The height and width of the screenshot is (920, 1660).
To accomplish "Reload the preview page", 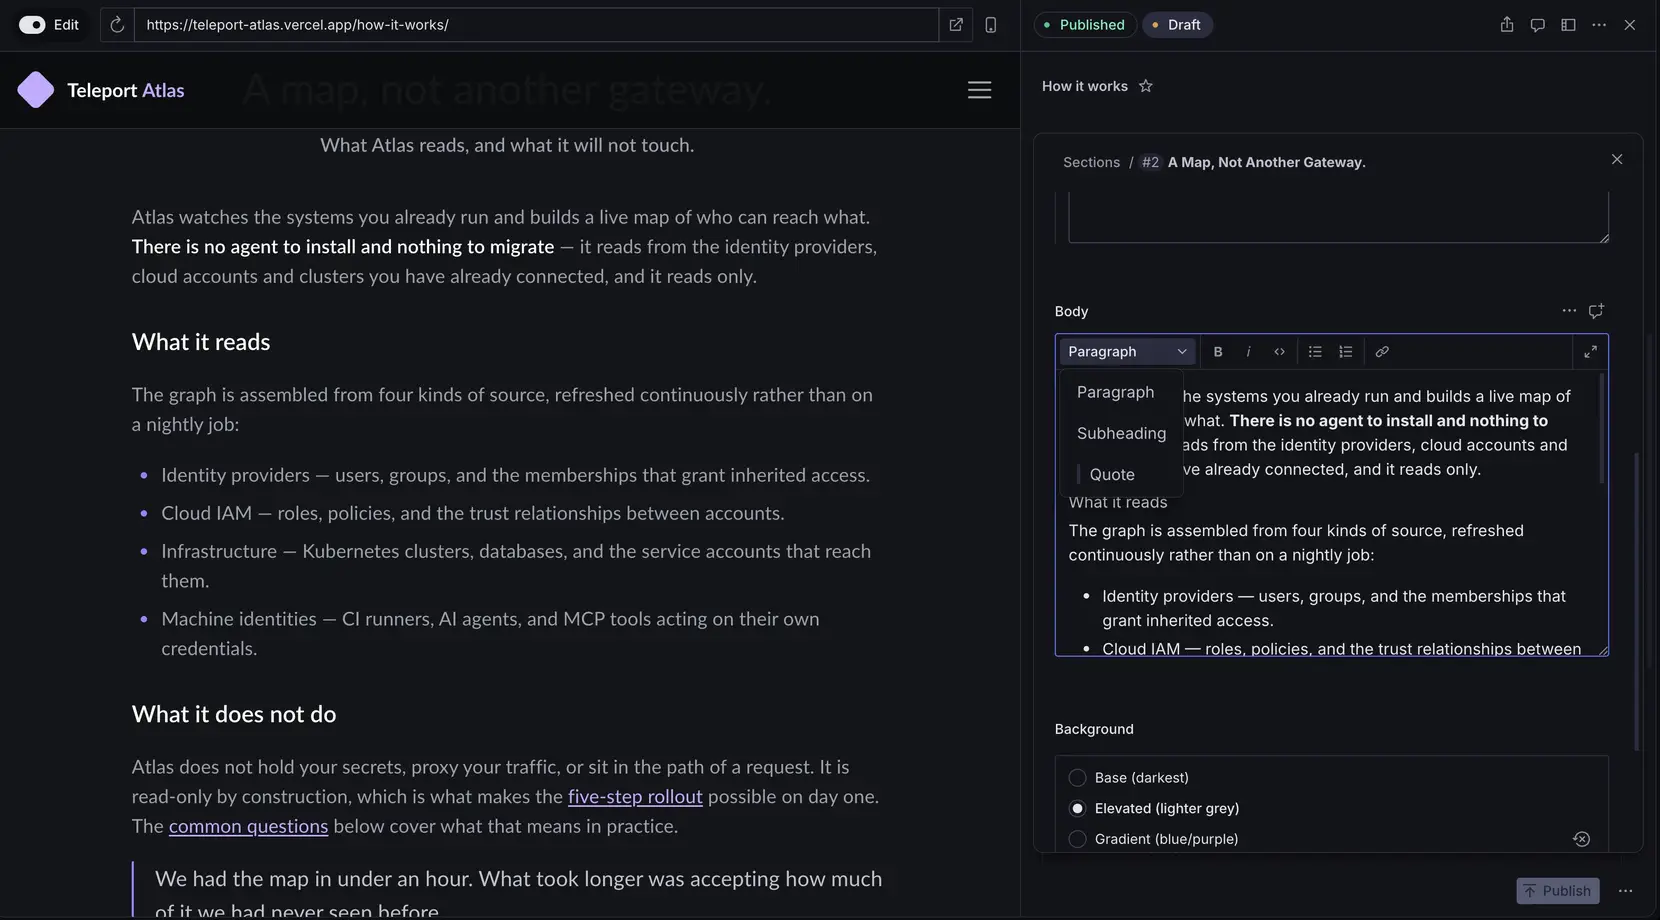I will tap(117, 25).
